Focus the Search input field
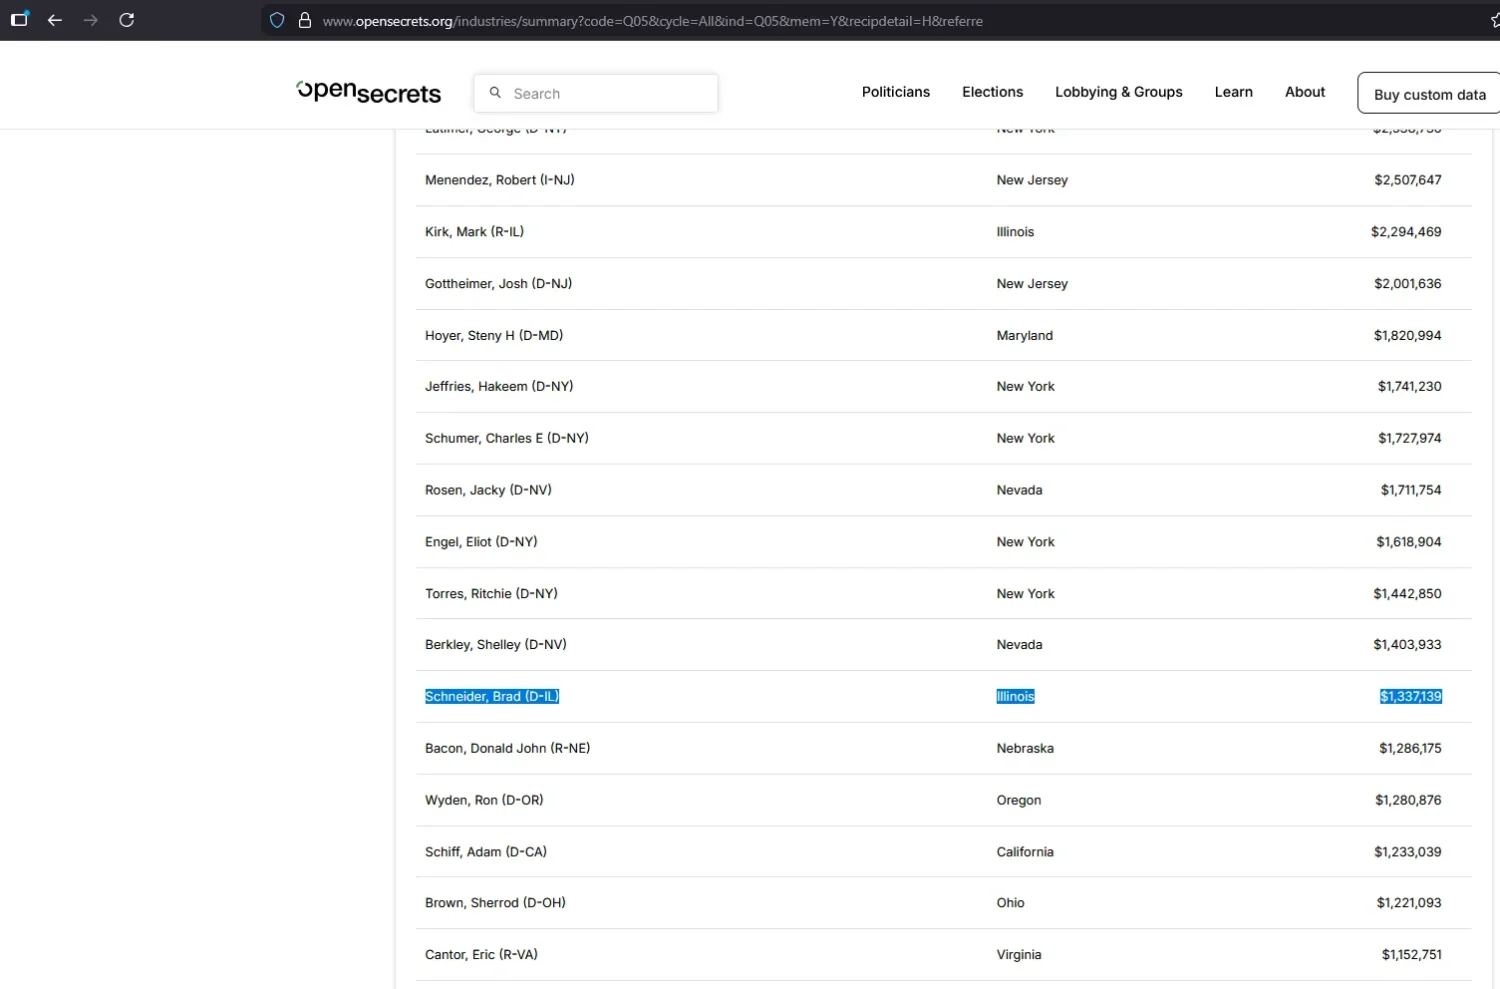The image size is (1500, 989). pos(596,93)
